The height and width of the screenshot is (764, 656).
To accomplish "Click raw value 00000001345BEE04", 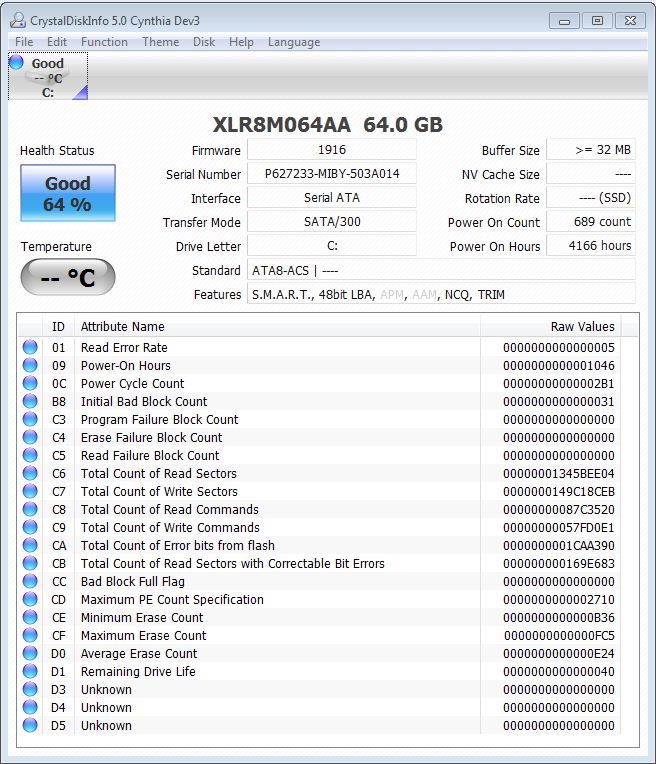I will click(559, 473).
